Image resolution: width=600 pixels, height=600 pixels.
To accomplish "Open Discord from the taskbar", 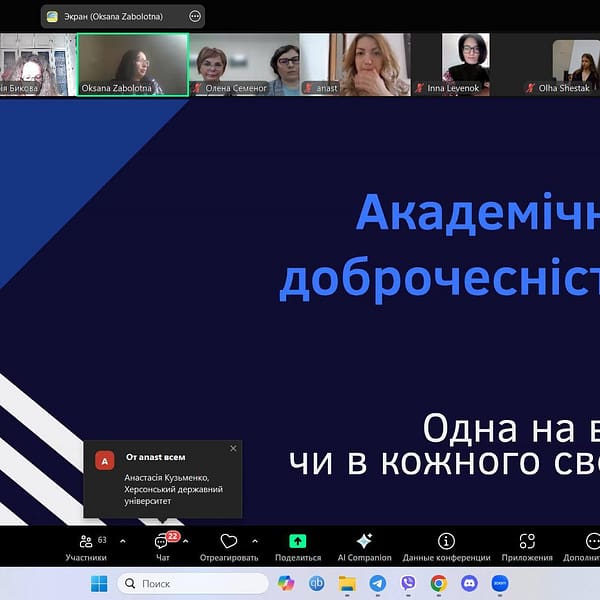I will (469, 583).
